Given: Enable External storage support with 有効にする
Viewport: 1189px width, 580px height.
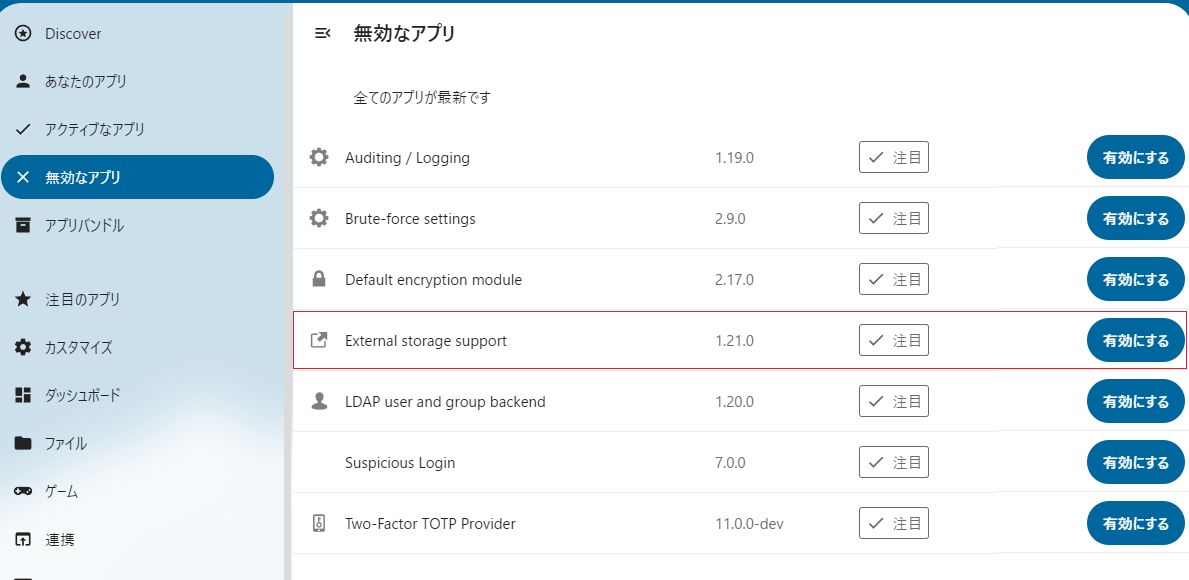Looking at the screenshot, I should click(x=1135, y=340).
